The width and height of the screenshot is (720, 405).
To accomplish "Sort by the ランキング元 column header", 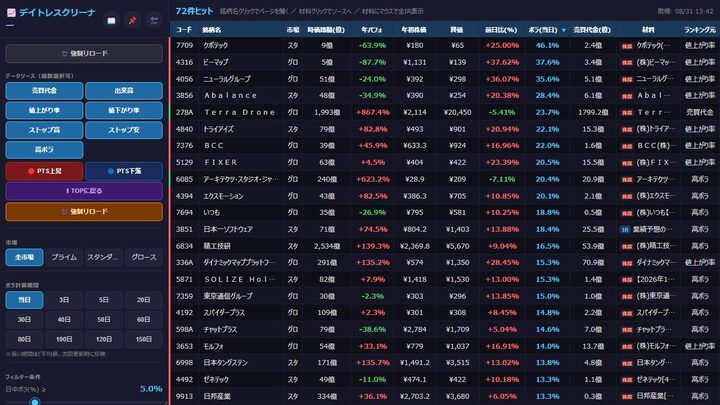I will [x=700, y=30].
